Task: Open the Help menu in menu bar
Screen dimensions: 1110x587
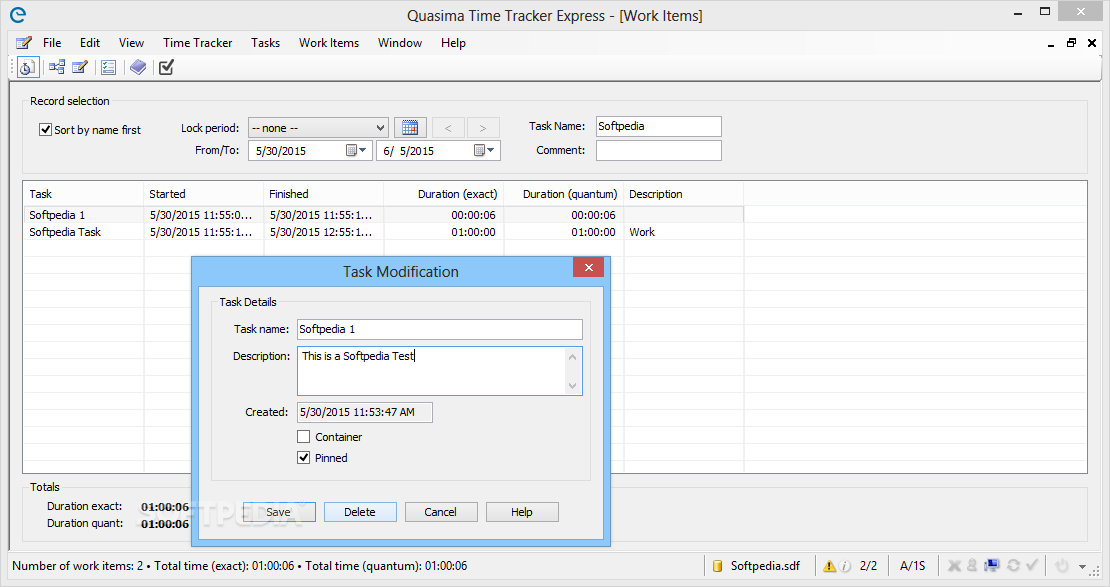Action: (453, 42)
